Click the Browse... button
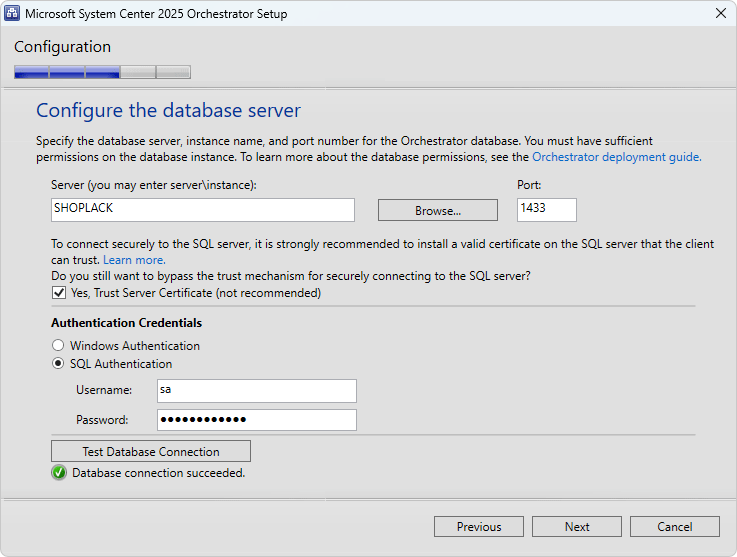This screenshot has width=737, height=557. (x=438, y=210)
